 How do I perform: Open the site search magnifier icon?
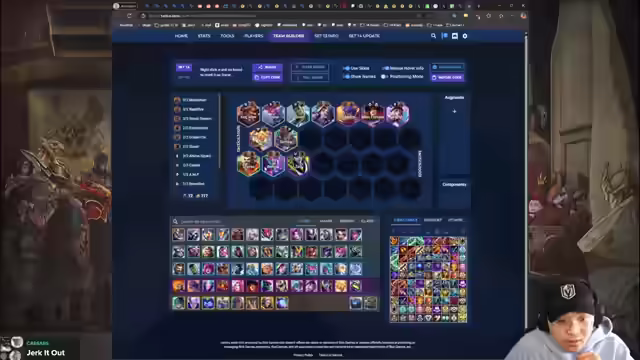(x=433, y=36)
